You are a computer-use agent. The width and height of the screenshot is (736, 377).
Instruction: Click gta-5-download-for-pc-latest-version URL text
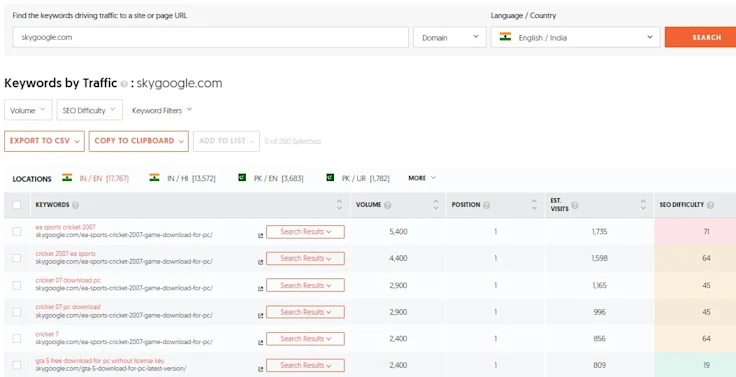(111, 369)
